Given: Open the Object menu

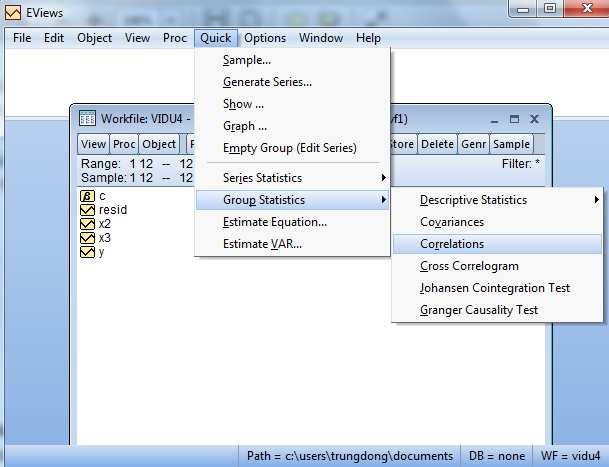Looking at the screenshot, I should coord(94,38).
